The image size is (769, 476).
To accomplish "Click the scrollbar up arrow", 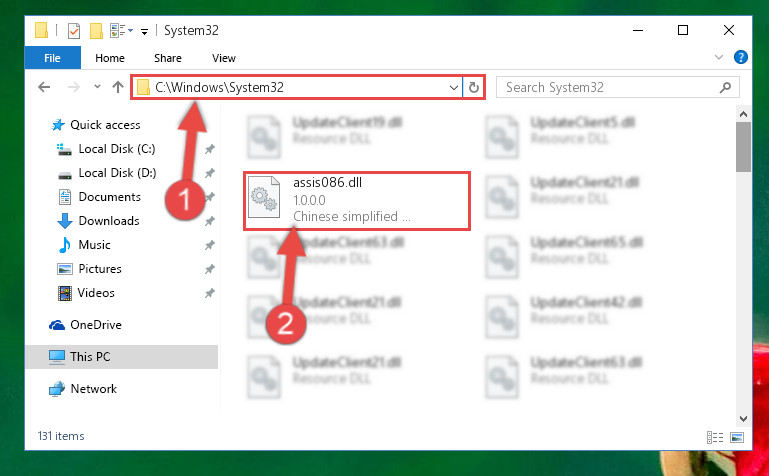I will 743,114.
